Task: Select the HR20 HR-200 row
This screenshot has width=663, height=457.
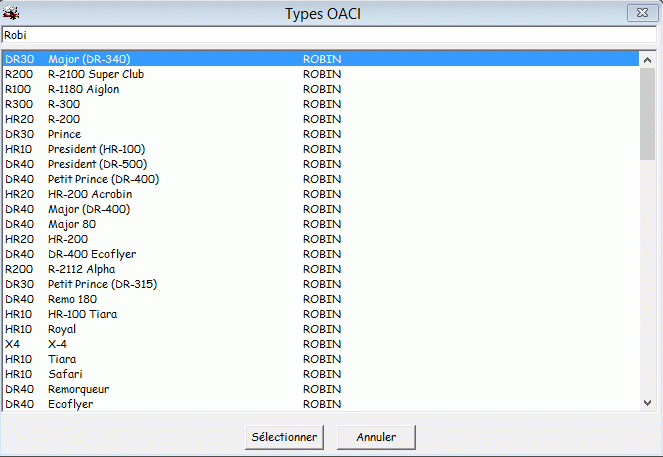Action: pos(321,239)
